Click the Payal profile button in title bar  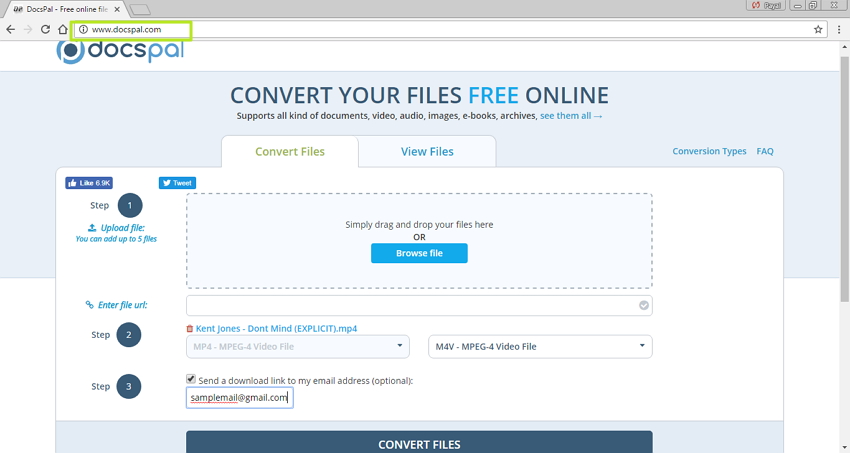click(767, 5)
